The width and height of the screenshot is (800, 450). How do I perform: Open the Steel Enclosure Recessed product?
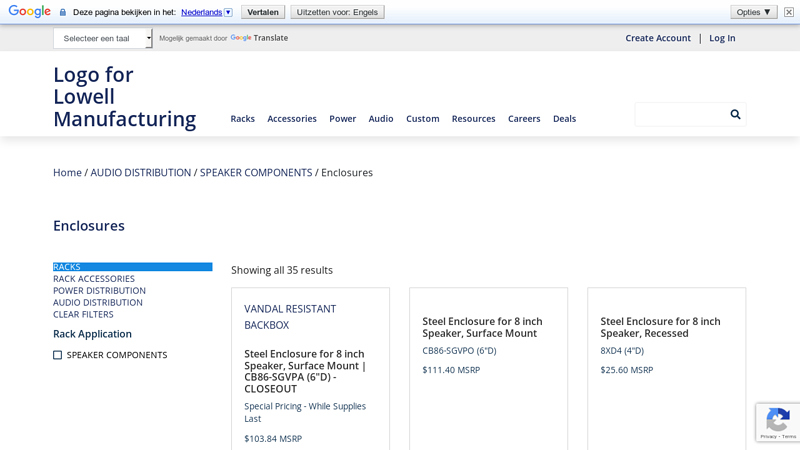click(x=660, y=327)
